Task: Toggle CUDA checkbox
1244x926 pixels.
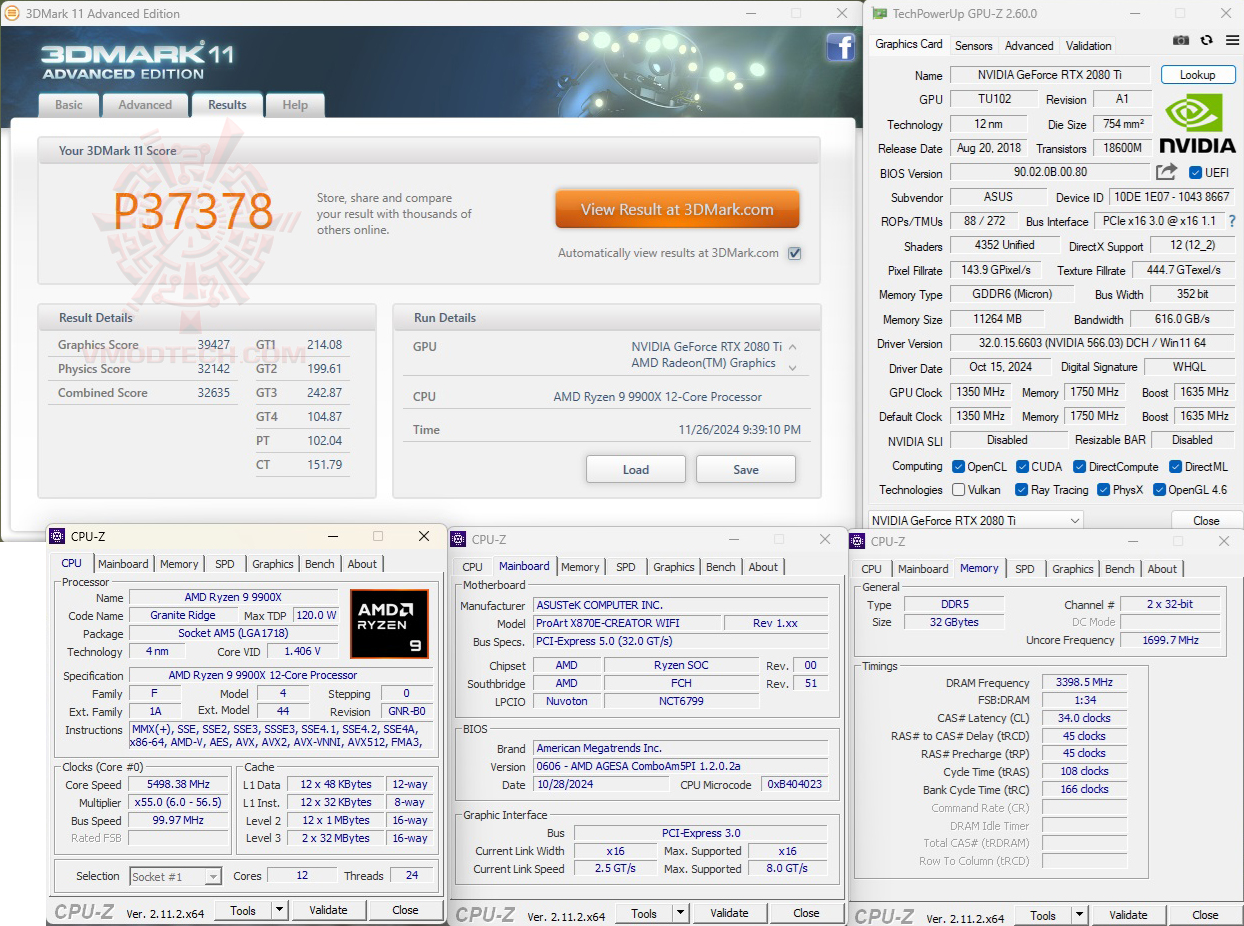Action: pos(1023,467)
